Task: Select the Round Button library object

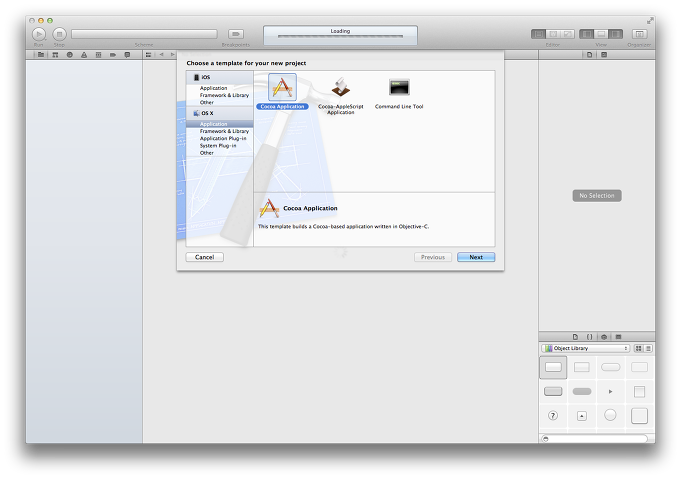Action: point(610,415)
